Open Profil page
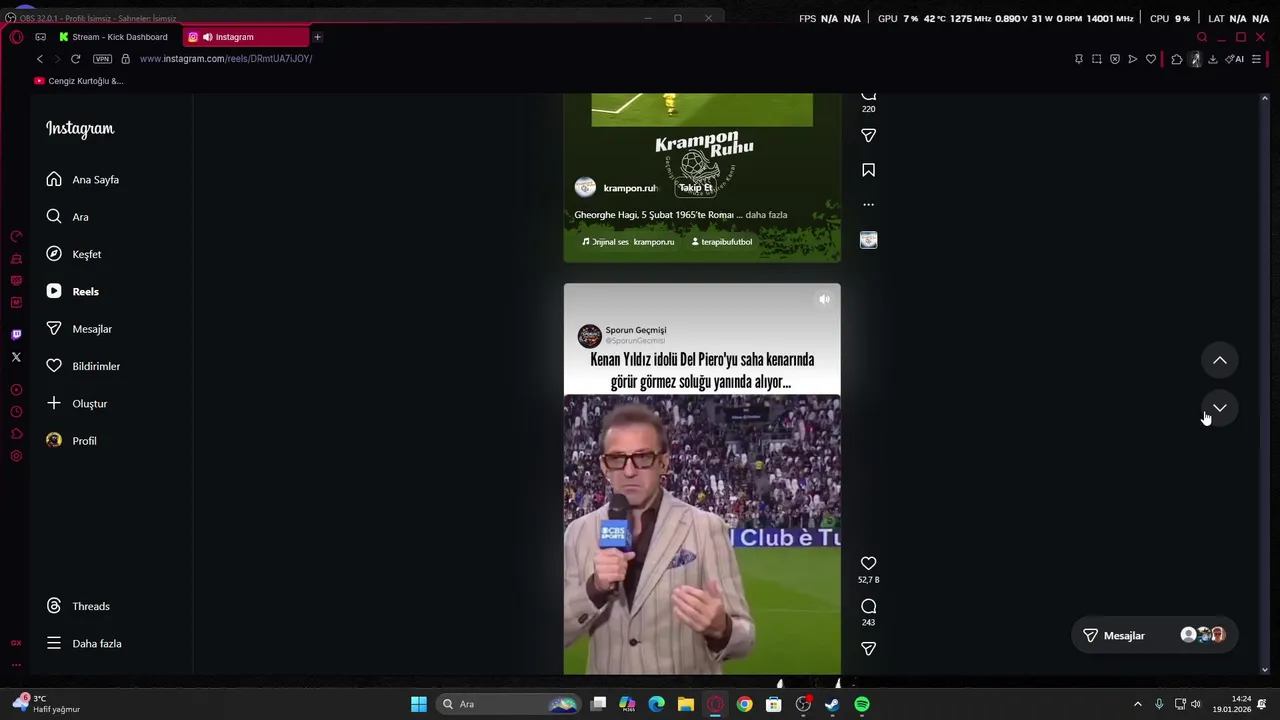This screenshot has height=720, width=1280. [x=70, y=441]
